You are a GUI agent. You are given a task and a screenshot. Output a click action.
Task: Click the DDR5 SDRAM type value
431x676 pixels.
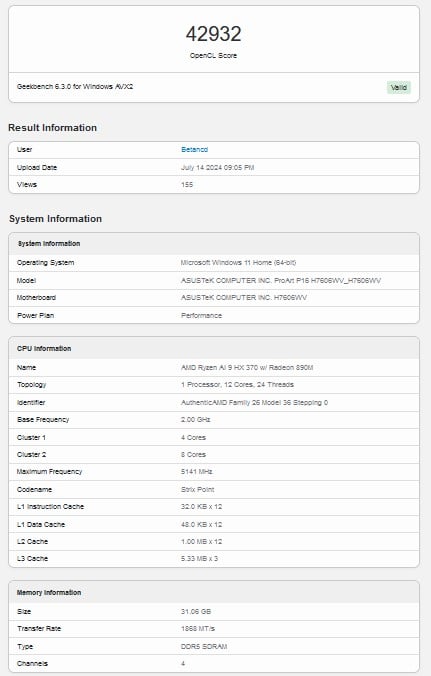tap(204, 647)
